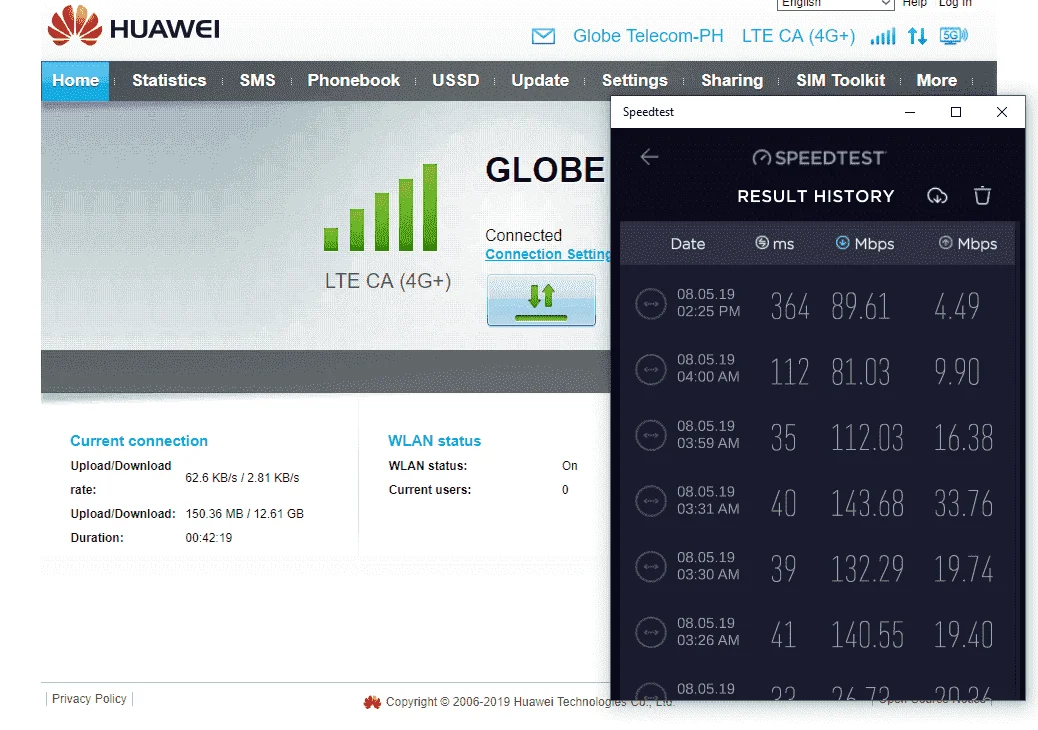Open the messages envelope icon
Viewport: 1038px width, 730px height.
[x=543, y=36]
